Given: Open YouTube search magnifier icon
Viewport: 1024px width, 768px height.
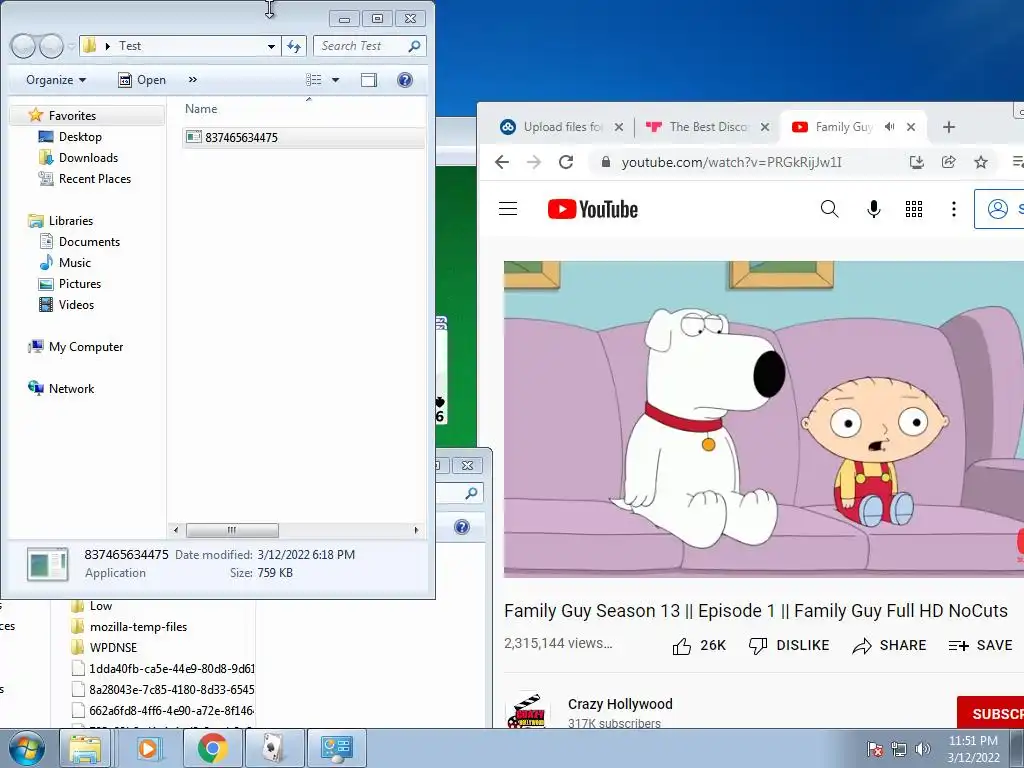Looking at the screenshot, I should click(x=829, y=209).
